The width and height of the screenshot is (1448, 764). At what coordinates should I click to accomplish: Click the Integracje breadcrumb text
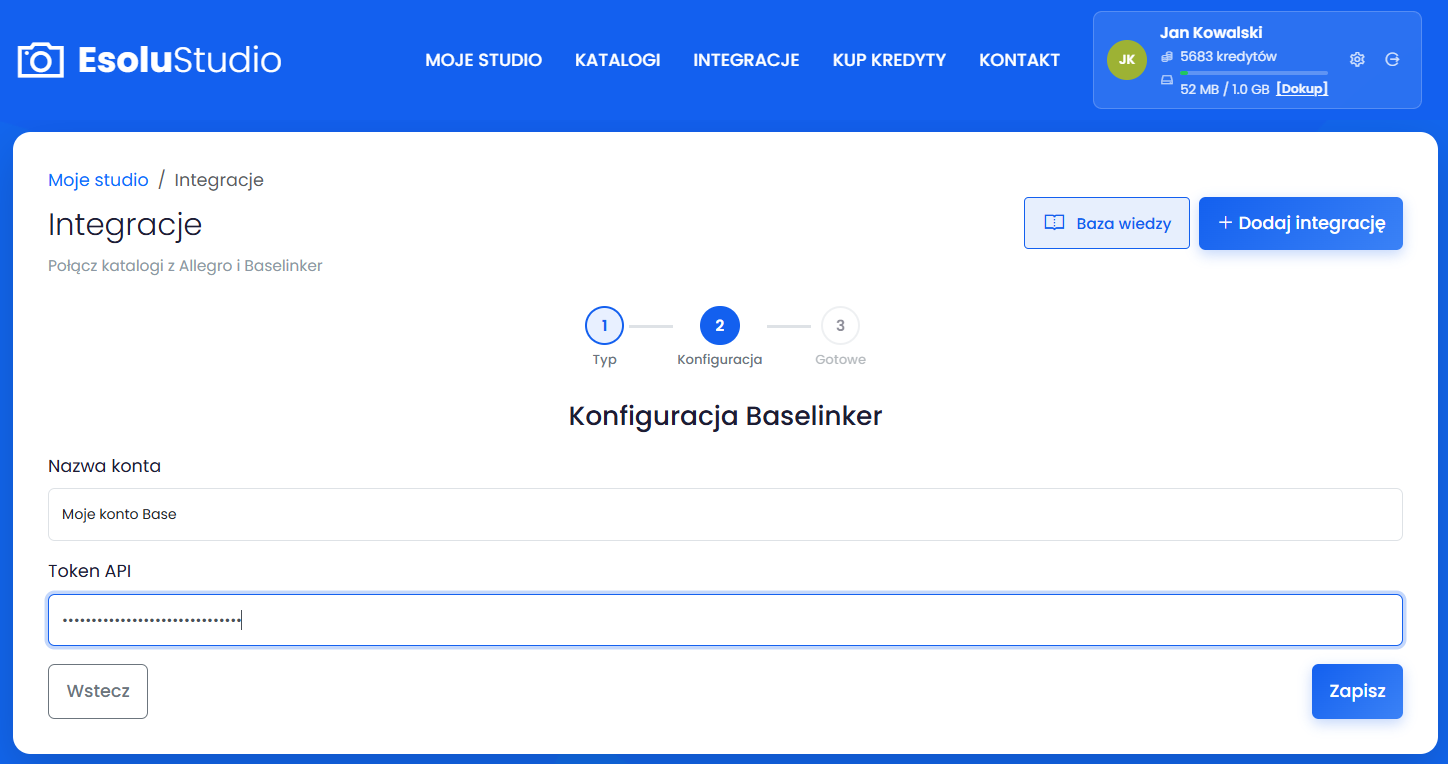(219, 180)
